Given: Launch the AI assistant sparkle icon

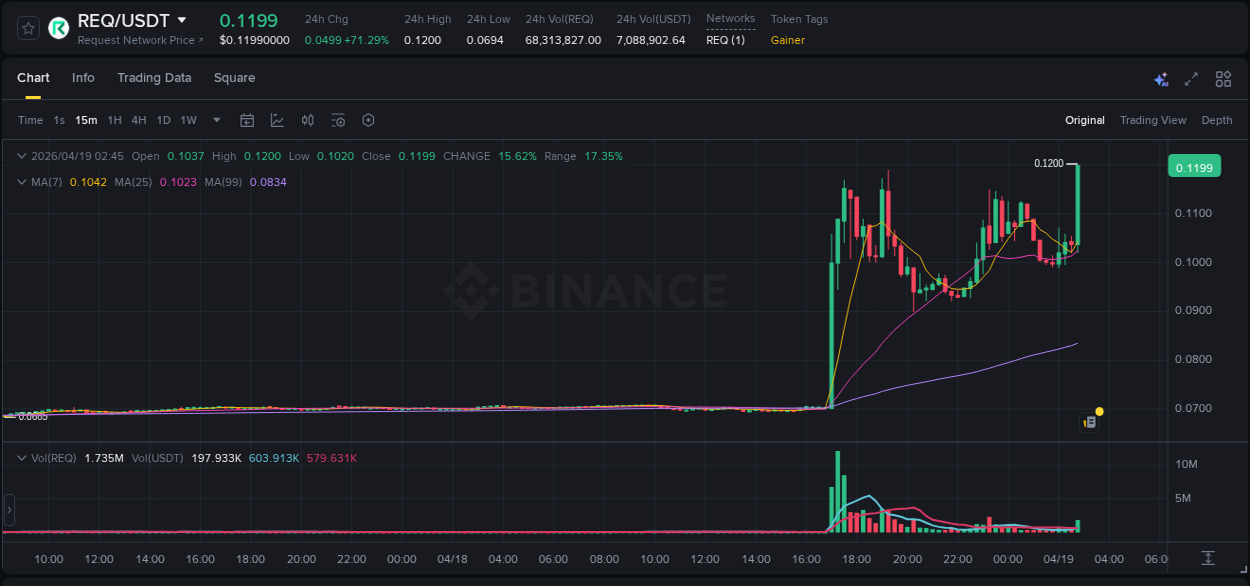Looking at the screenshot, I should click(1161, 78).
